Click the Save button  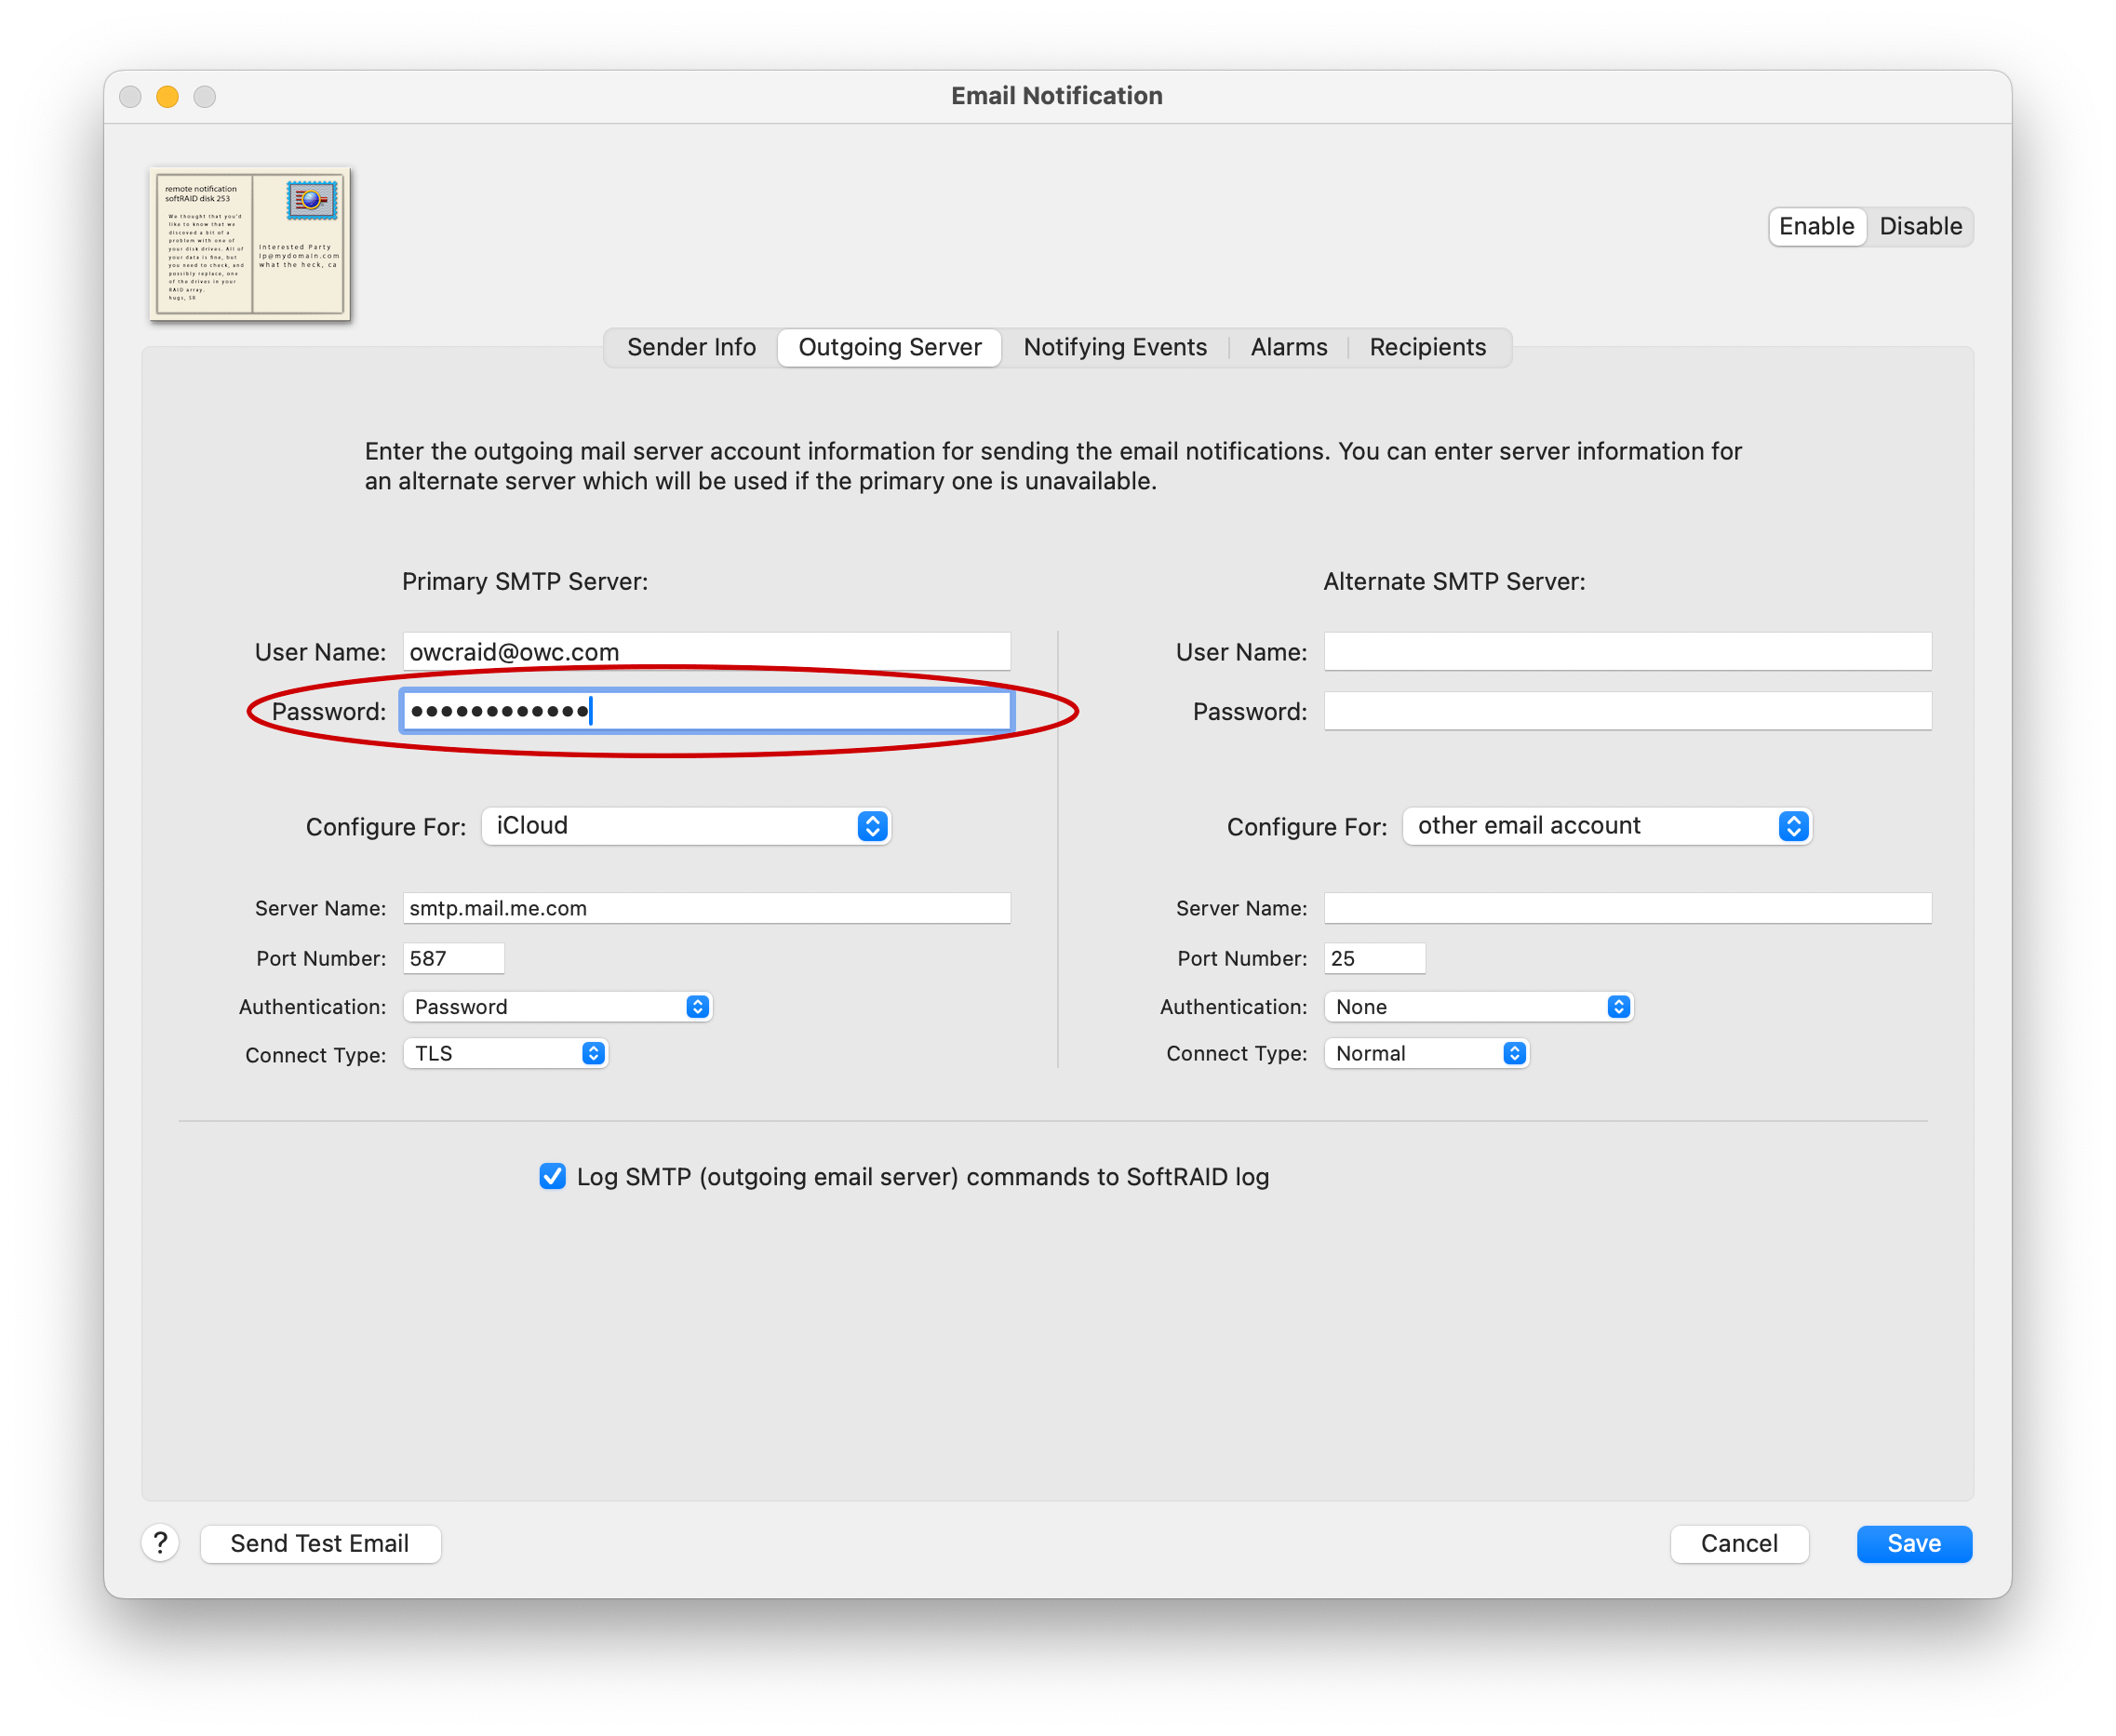(1914, 1543)
